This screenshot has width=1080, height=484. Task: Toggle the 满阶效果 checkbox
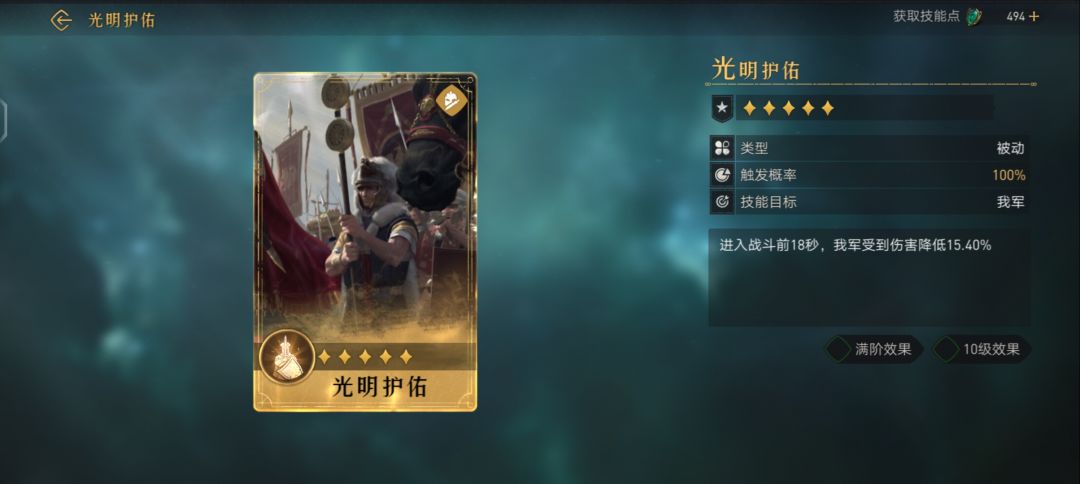[x=838, y=349]
